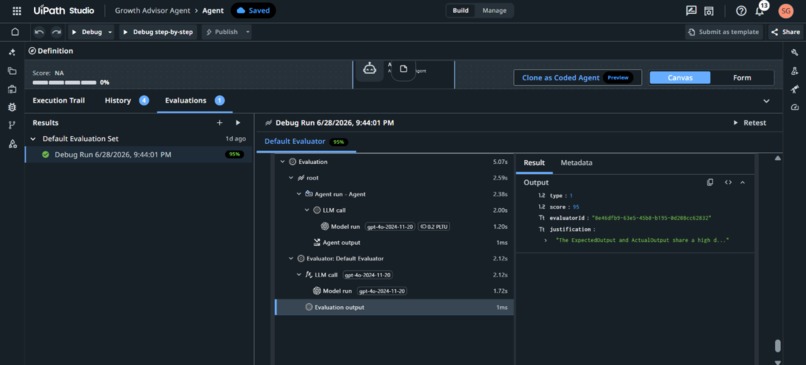Open the snapshot icon beside feedback
Viewport: 806px width, 365px height.
click(709, 11)
